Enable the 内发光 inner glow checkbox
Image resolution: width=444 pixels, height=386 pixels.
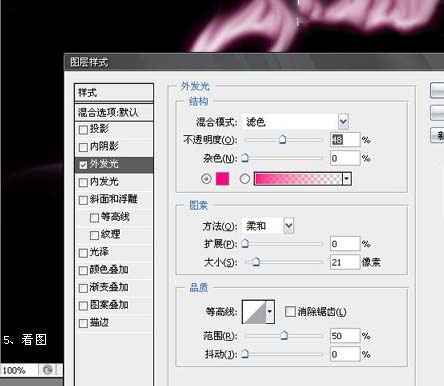[83, 182]
